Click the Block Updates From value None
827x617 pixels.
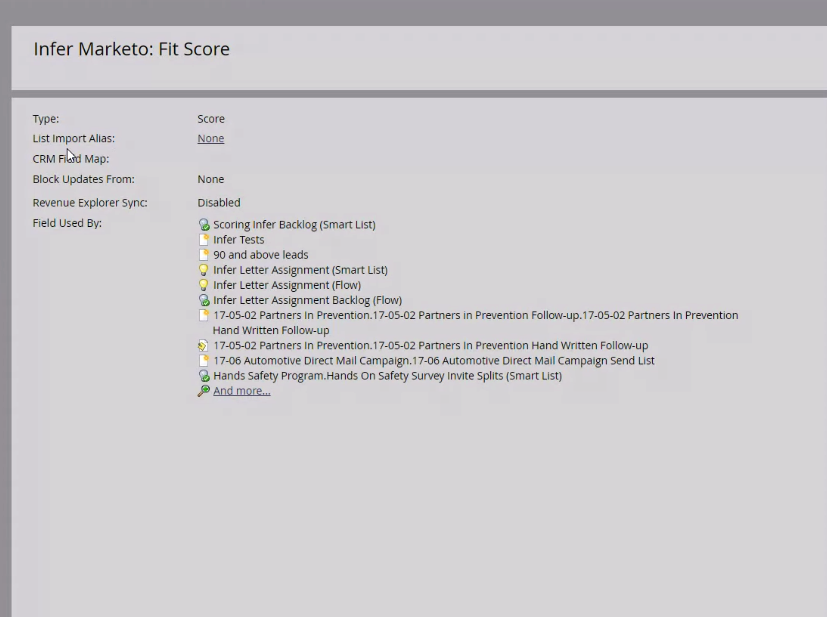(210, 179)
